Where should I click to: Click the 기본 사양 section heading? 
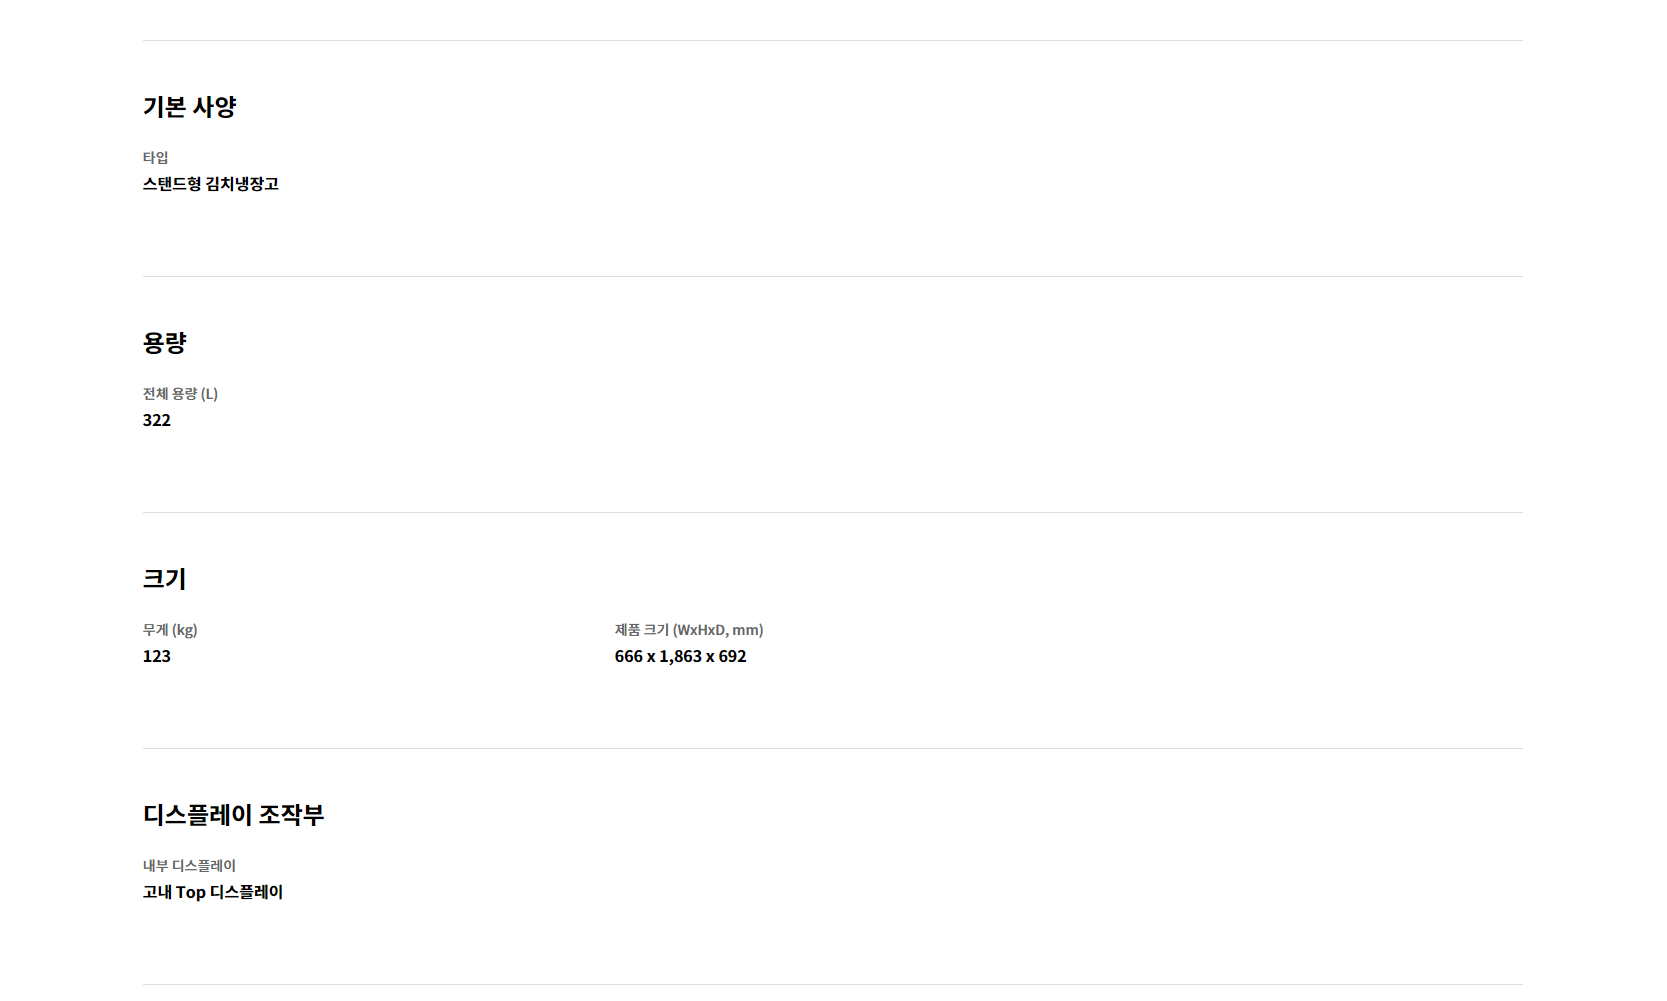click(x=189, y=107)
